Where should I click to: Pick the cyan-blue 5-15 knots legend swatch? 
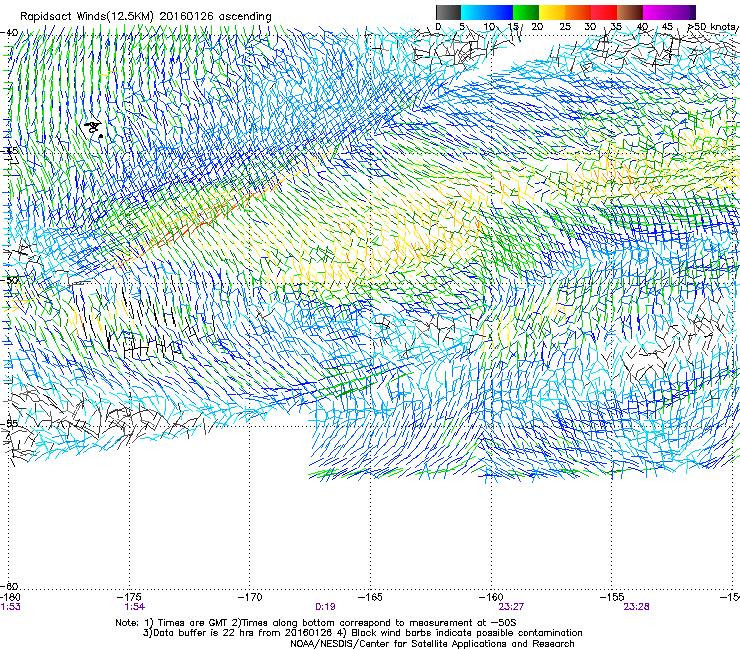(x=487, y=12)
